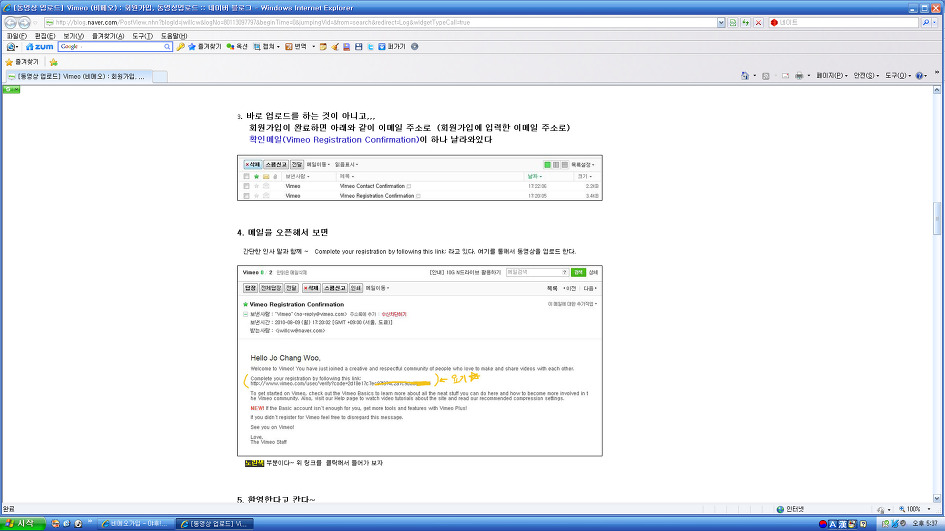
Task: Click the scrollbar down arrow
Action: (x=937, y=498)
